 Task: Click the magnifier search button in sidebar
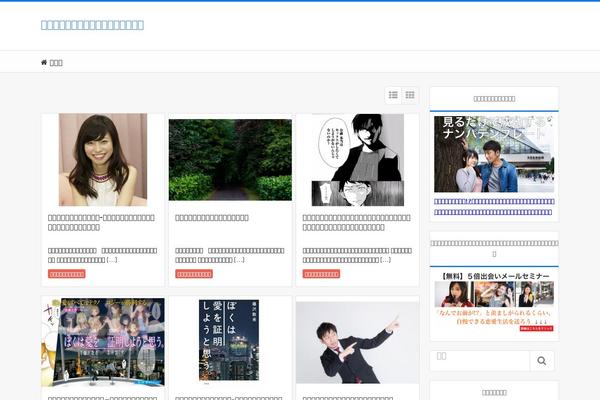pyautogui.click(x=541, y=361)
